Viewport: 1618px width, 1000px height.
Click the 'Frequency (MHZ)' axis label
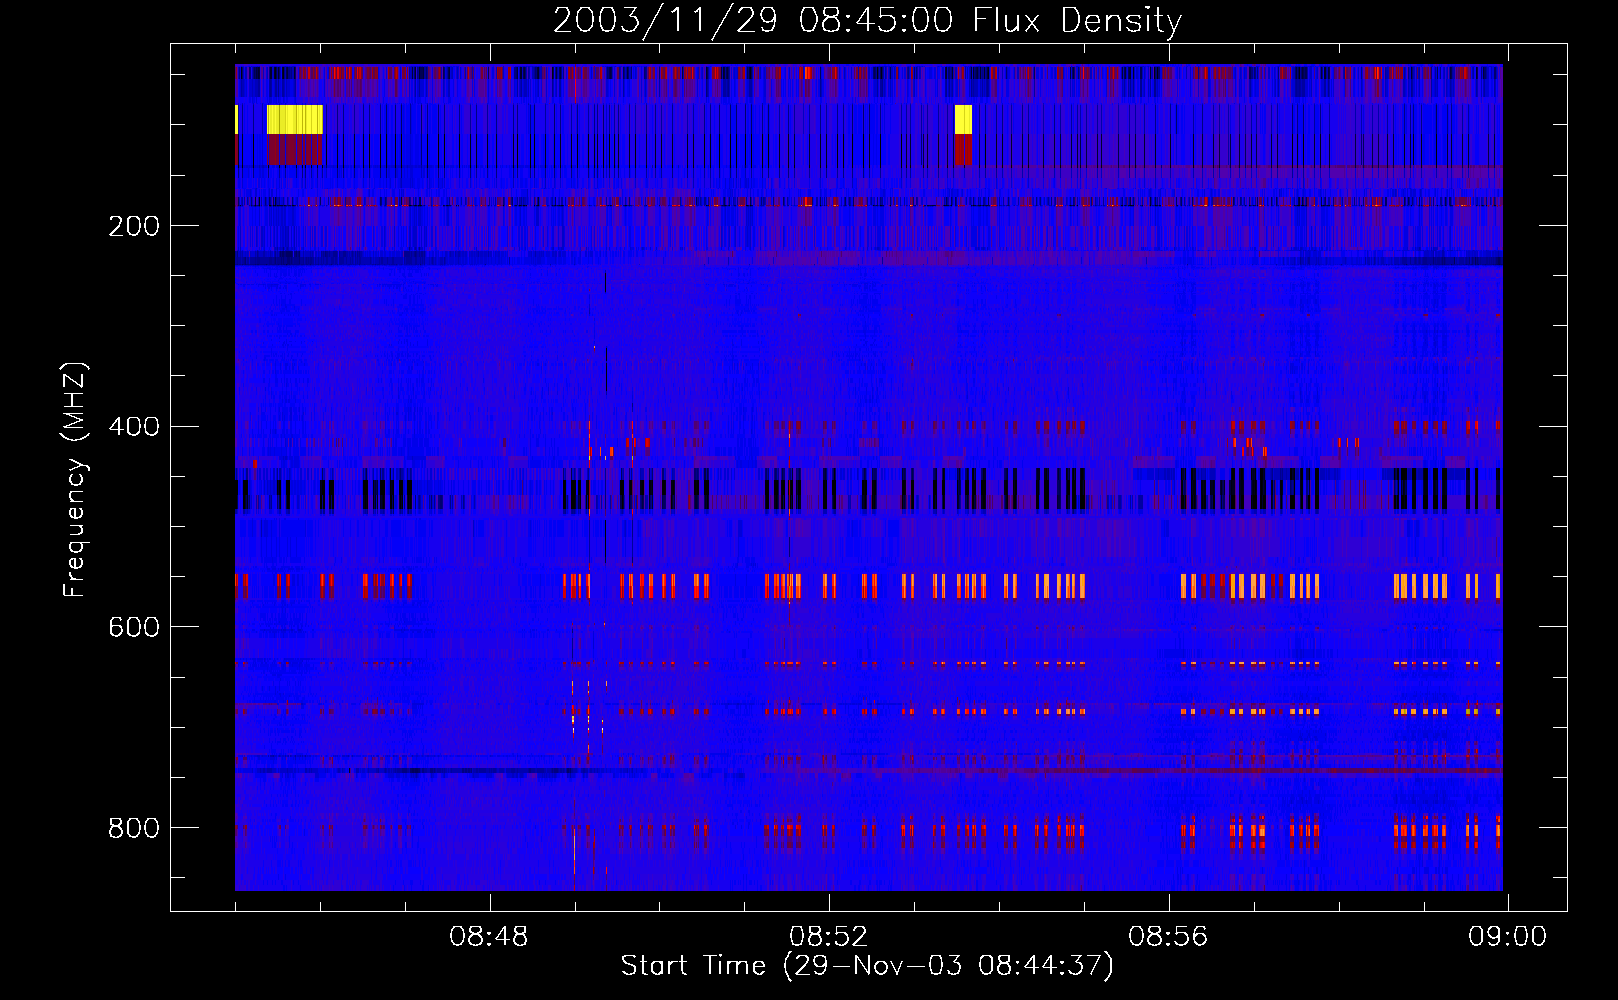[x=75, y=479]
